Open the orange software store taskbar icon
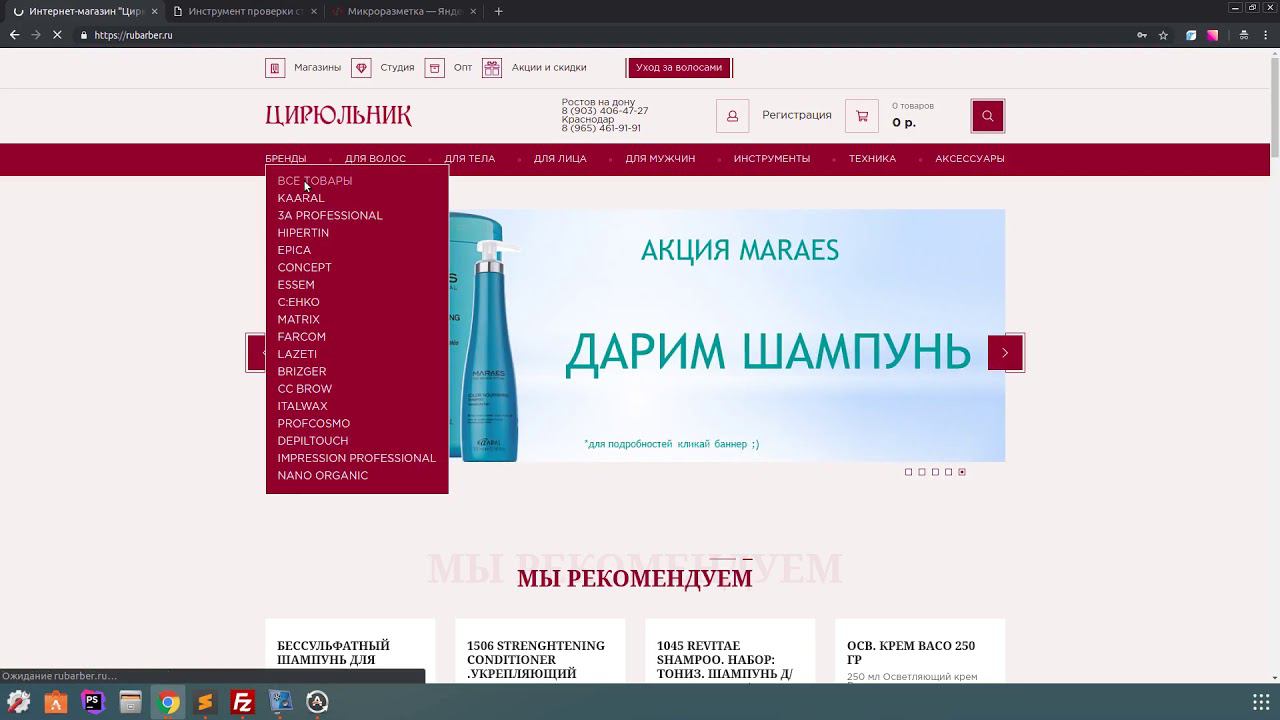 click(x=56, y=702)
